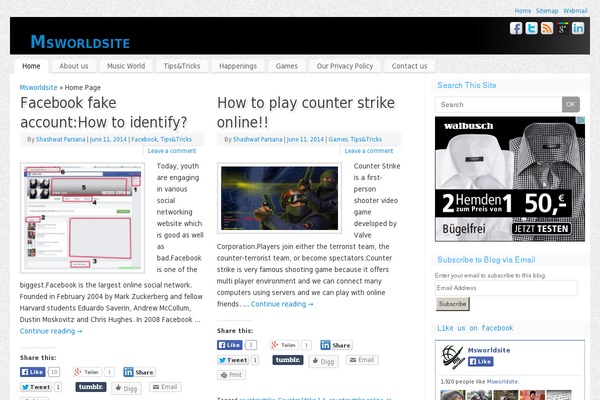Viewport: 600px width, 400px height.
Task: Continue reading the counter strike post
Action: (282, 304)
